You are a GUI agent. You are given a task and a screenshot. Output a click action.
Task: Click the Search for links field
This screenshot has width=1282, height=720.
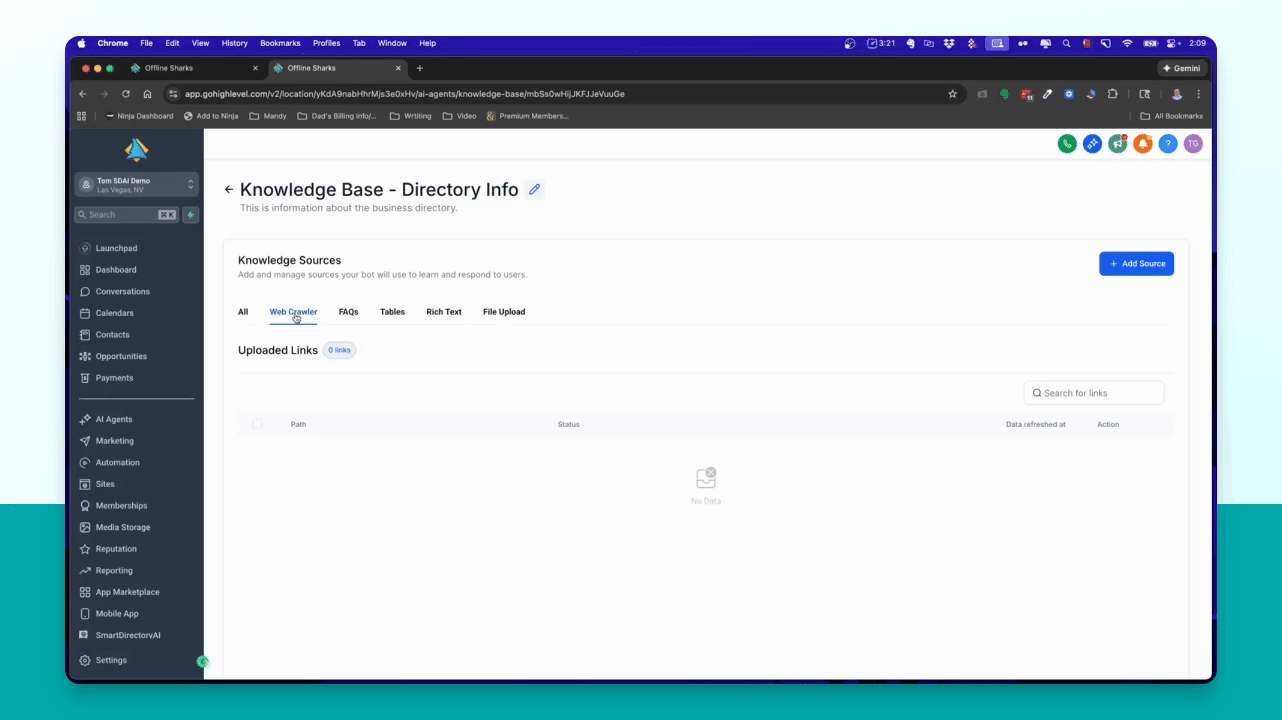(x=1094, y=393)
